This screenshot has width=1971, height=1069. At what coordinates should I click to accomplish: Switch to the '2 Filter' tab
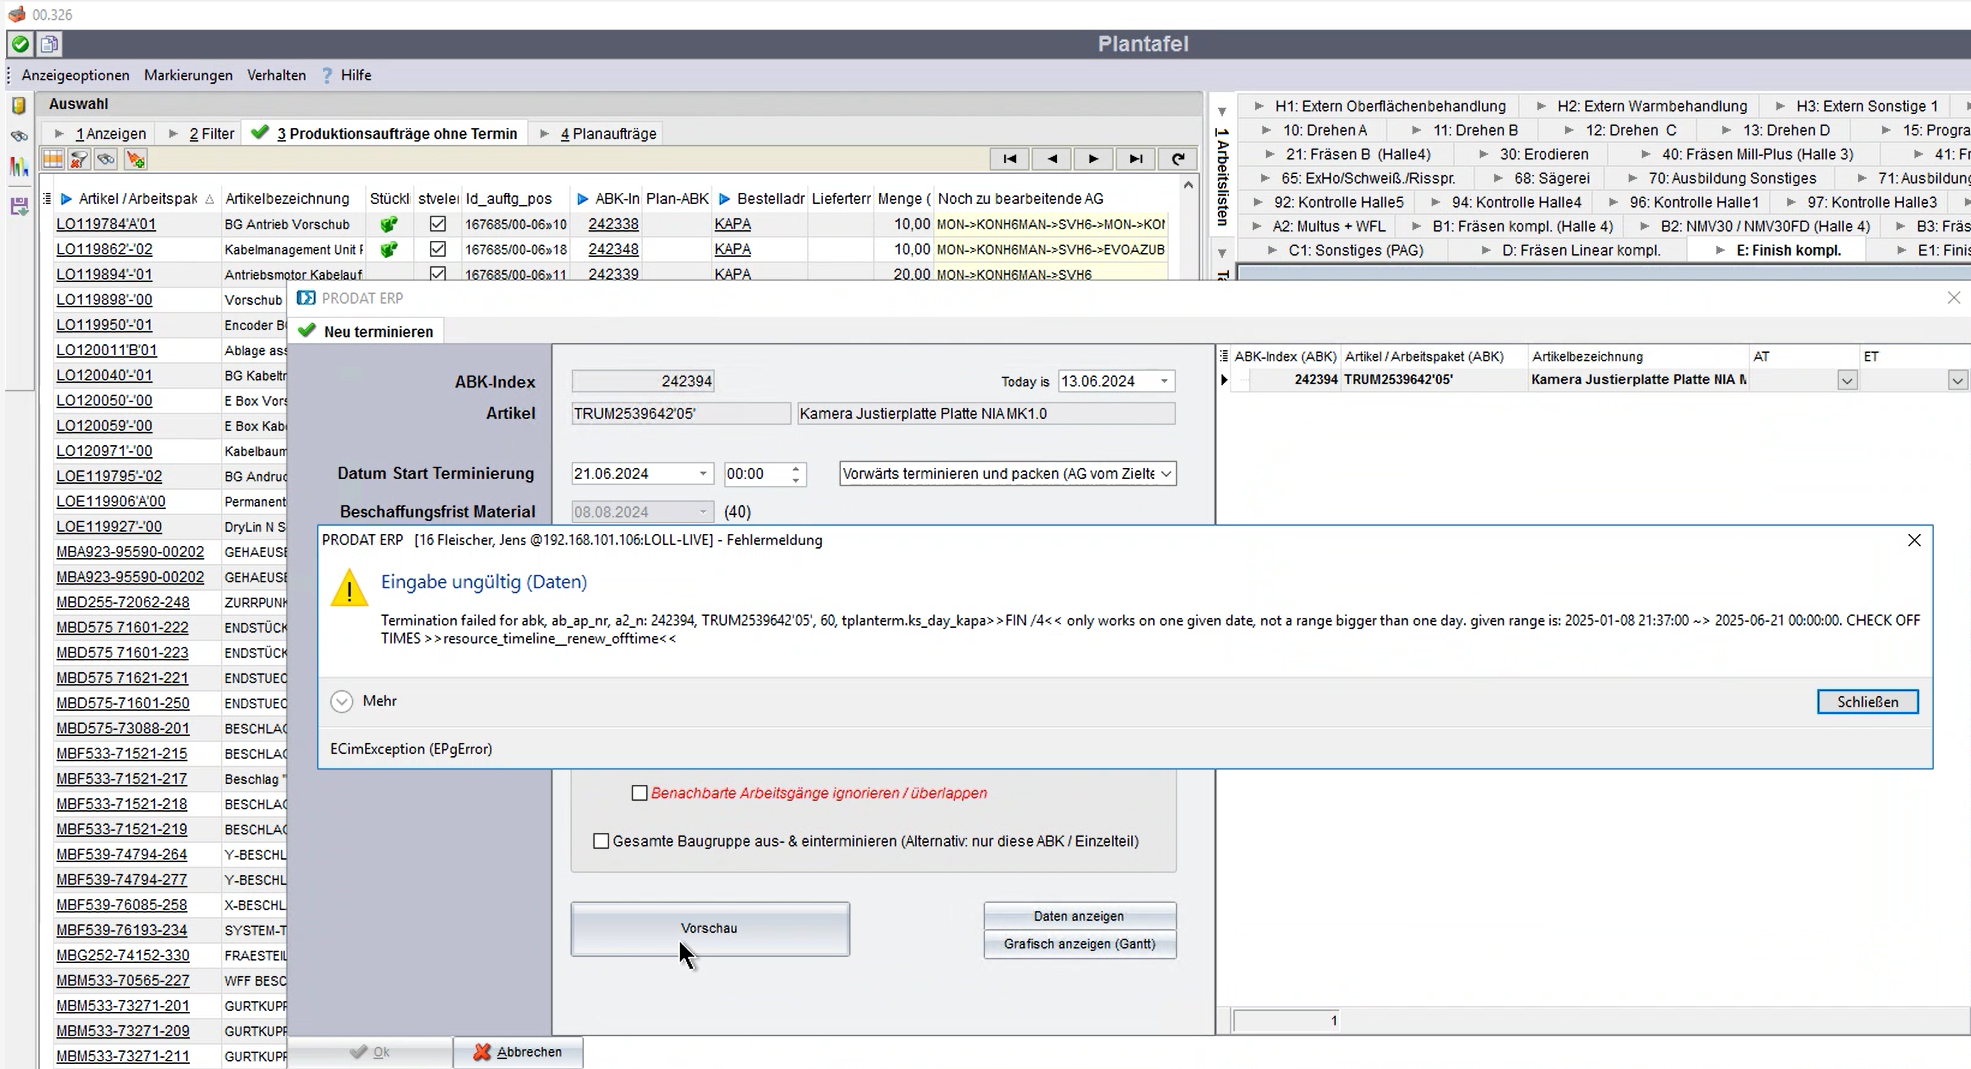coord(211,134)
